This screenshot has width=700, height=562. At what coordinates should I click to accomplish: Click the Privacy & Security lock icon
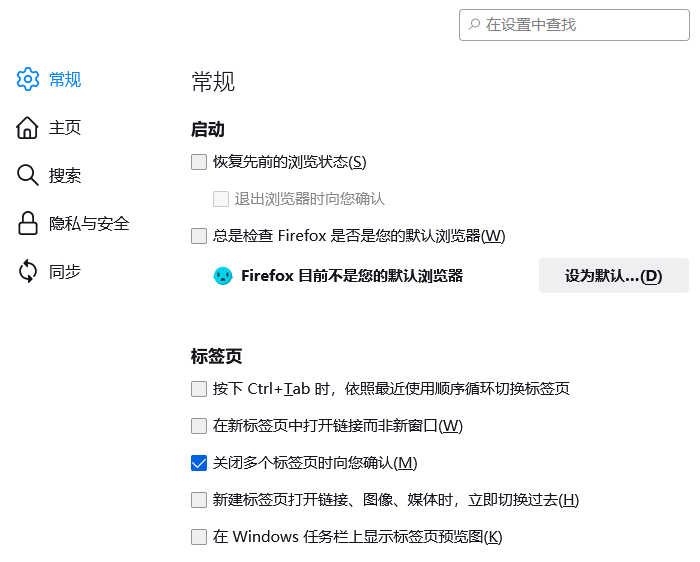tap(28, 223)
